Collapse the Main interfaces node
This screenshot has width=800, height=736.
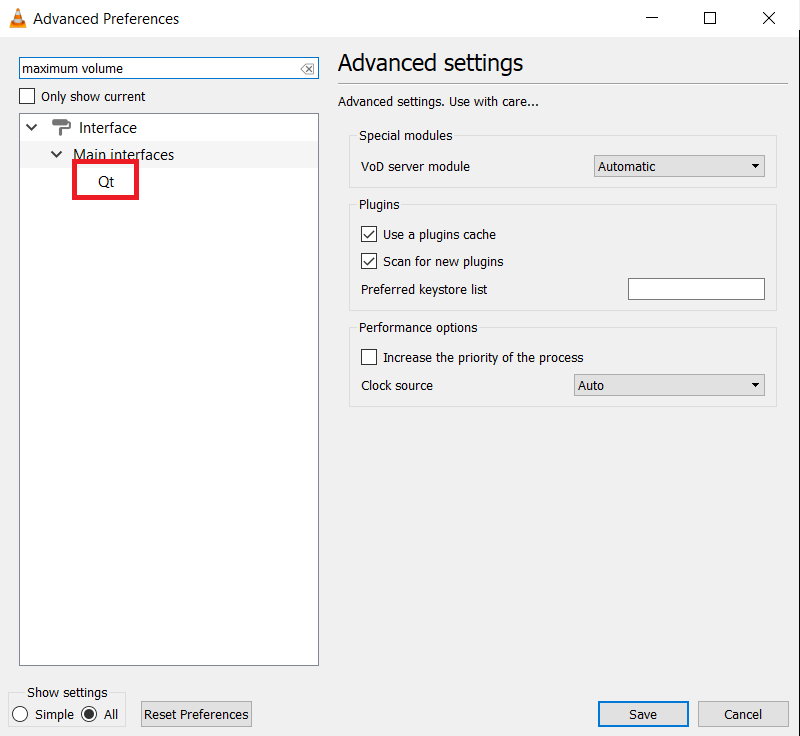[57, 155]
